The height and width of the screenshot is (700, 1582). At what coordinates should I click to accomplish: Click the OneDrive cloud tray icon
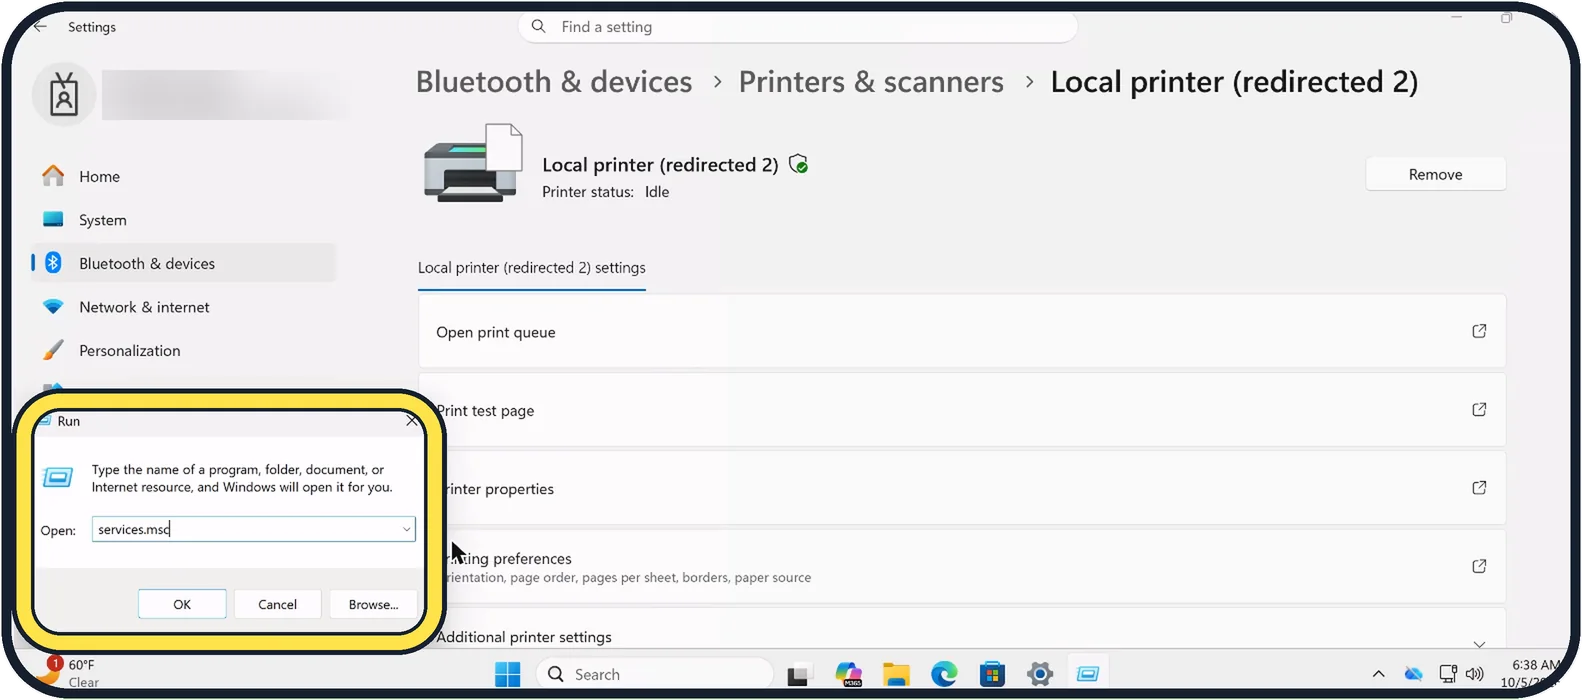pyautogui.click(x=1413, y=675)
